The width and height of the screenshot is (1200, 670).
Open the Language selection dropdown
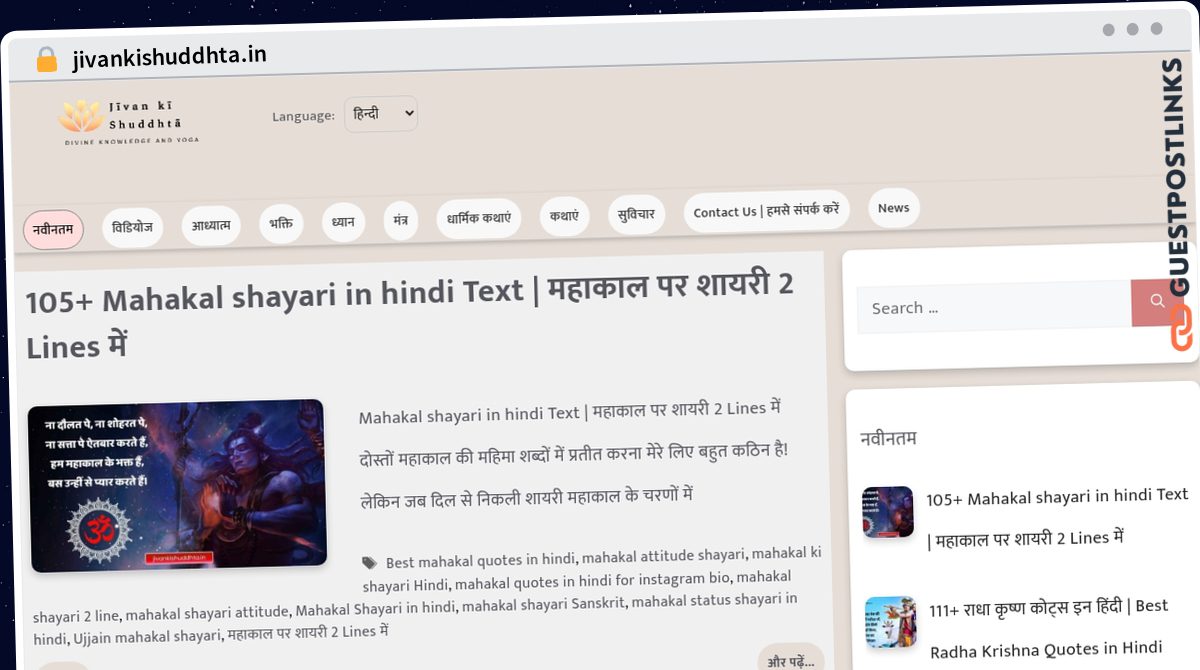pyautogui.click(x=380, y=113)
